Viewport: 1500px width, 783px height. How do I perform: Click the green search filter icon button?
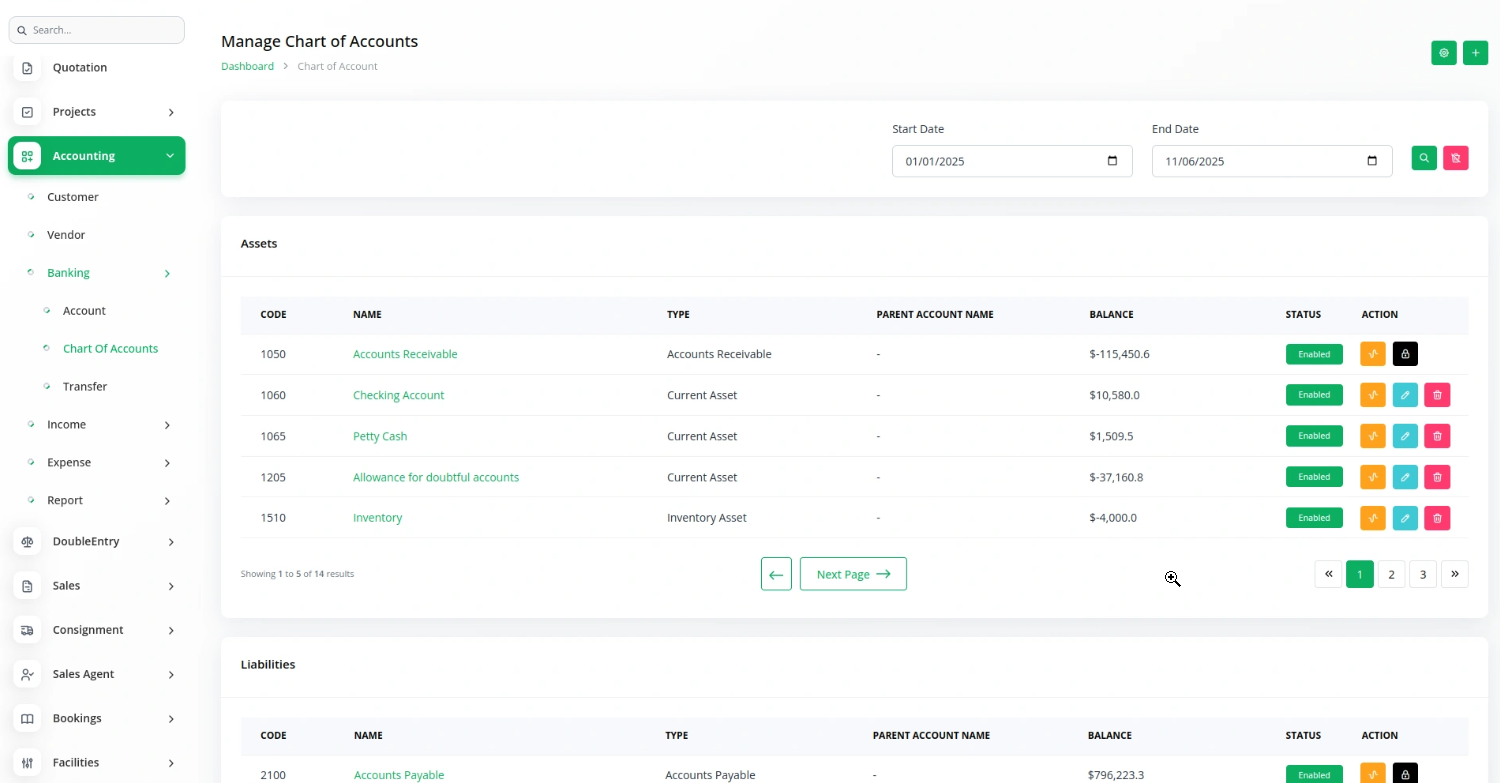coord(1424,158)
